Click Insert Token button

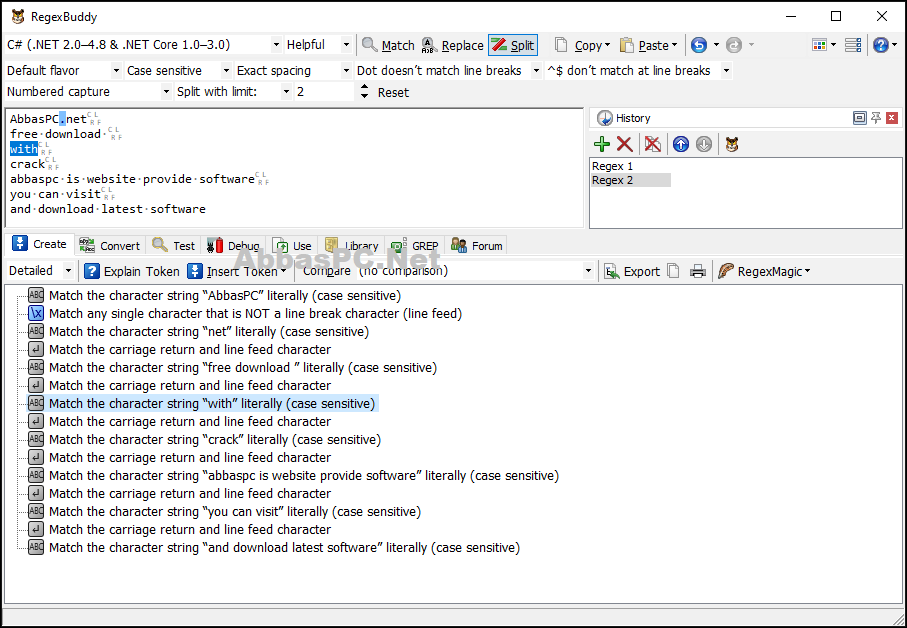coord(237,271)
